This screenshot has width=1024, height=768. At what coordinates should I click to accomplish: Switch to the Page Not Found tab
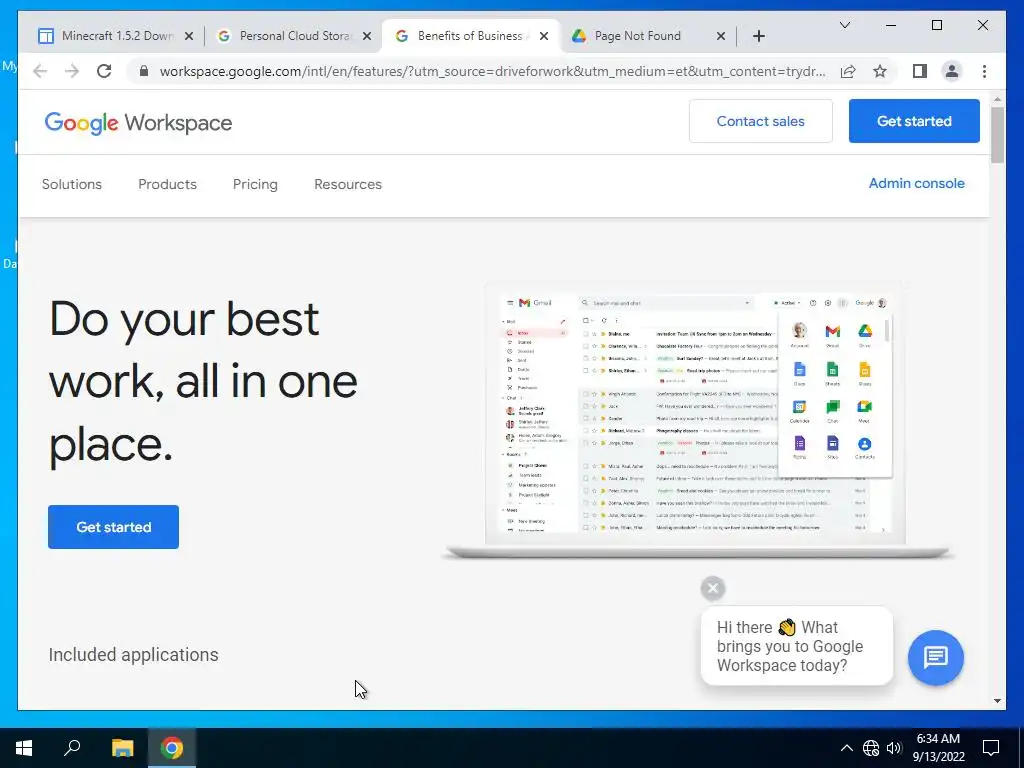point(647,36)
